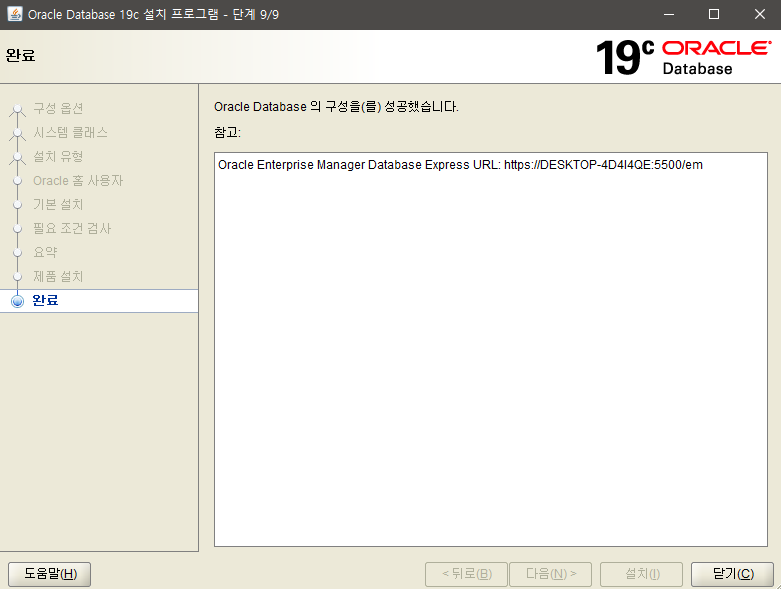Close the installer window with X
The width and height of the screenshot is (781, 589).
[x=760, y=14]
